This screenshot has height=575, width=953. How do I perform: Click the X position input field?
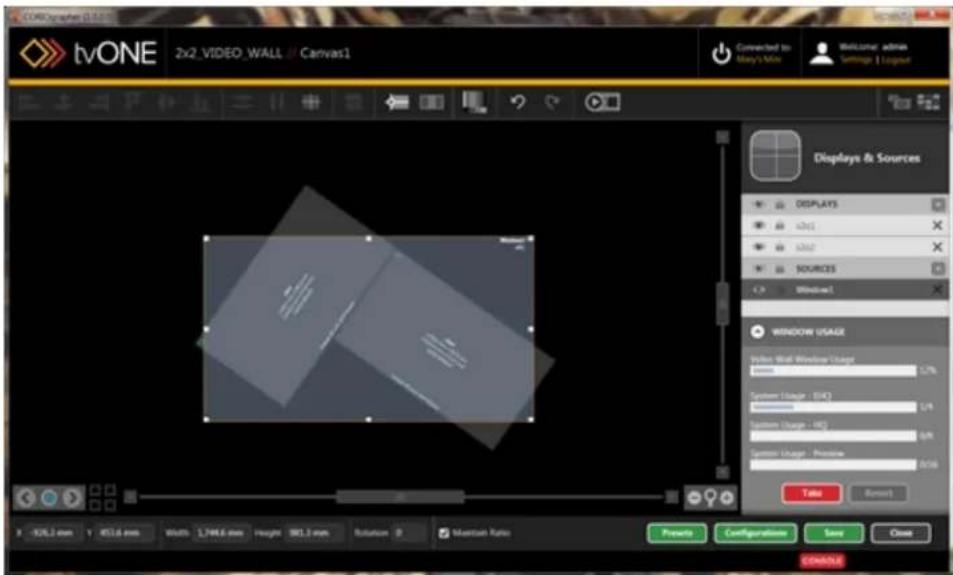click(x=53, y=533)
